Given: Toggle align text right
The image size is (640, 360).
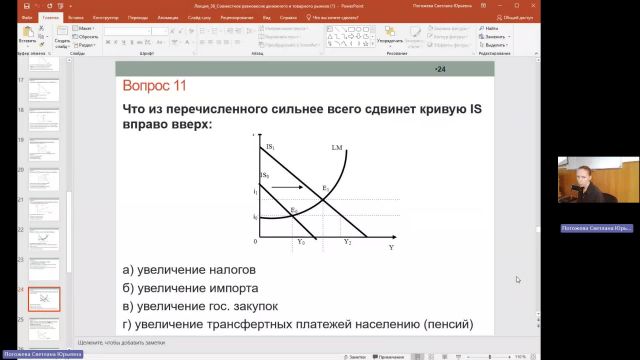Looking at the screenshot, I should click(x=218, y=42).
